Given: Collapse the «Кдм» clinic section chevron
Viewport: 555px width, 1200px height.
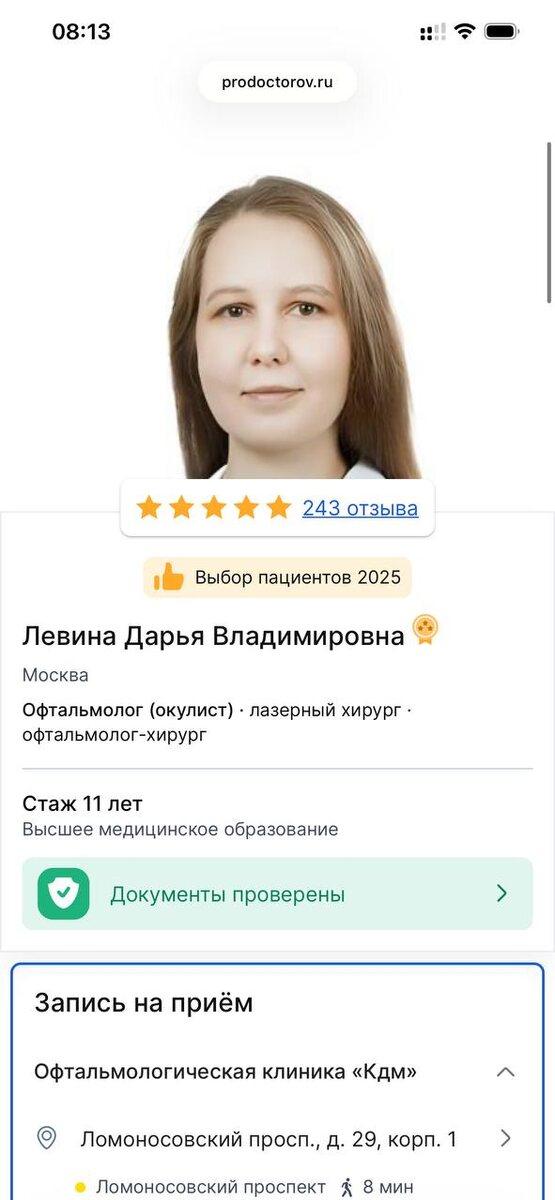Looking at the screenshot, I should (506, 1072).
